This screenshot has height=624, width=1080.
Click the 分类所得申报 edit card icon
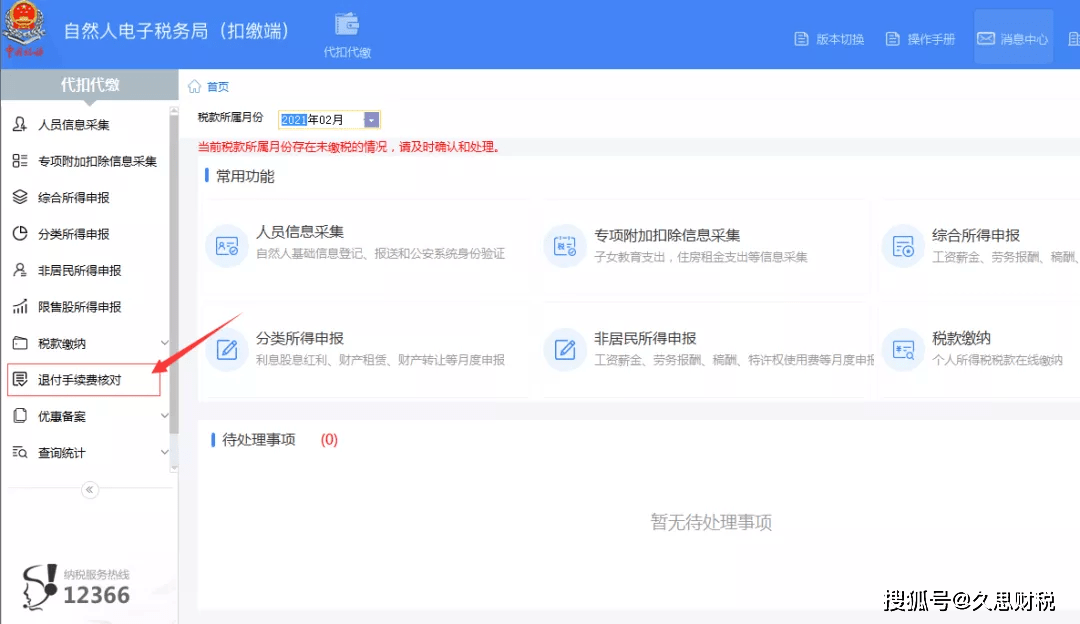click(x=226, y=350)
